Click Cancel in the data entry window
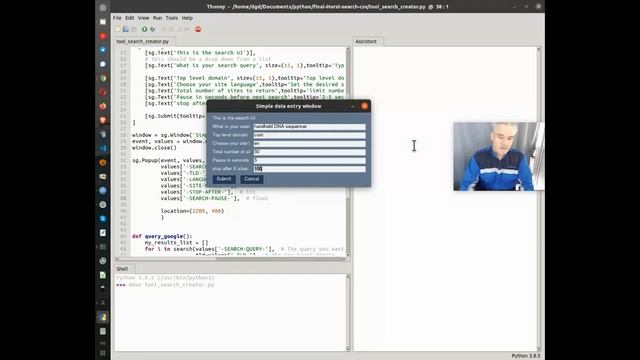Viewport: 640px width, 360px height. pyautogui.click(x=251, y=179)
